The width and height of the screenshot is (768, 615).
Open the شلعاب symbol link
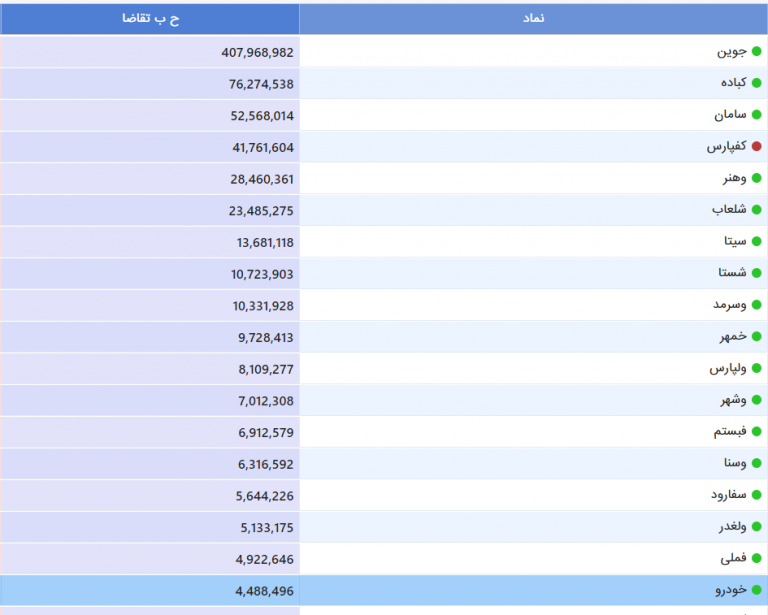coord(729,210)
